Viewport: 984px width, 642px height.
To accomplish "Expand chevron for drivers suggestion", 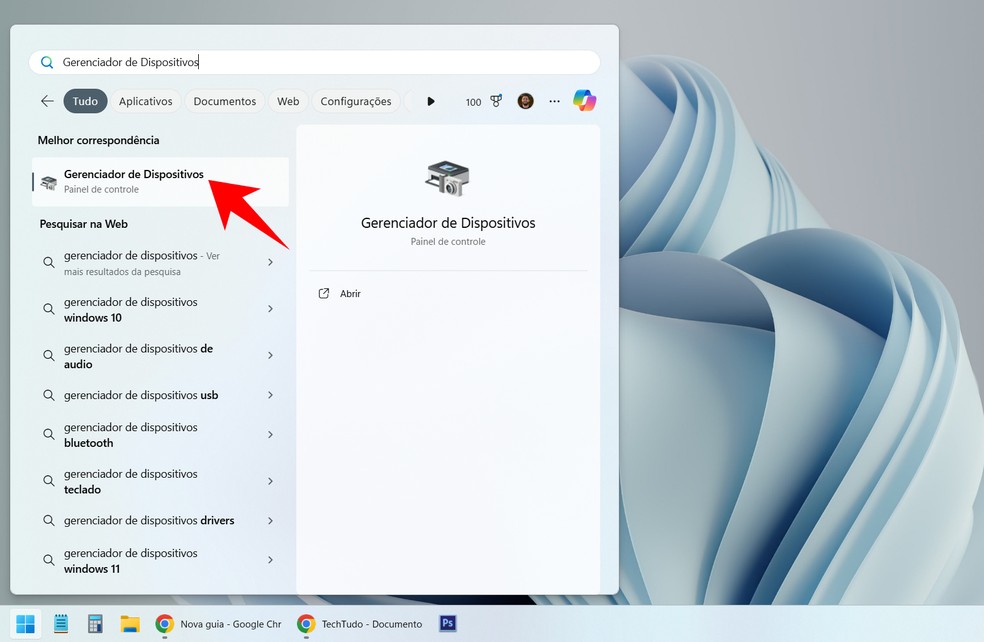I will coord(270,520).
